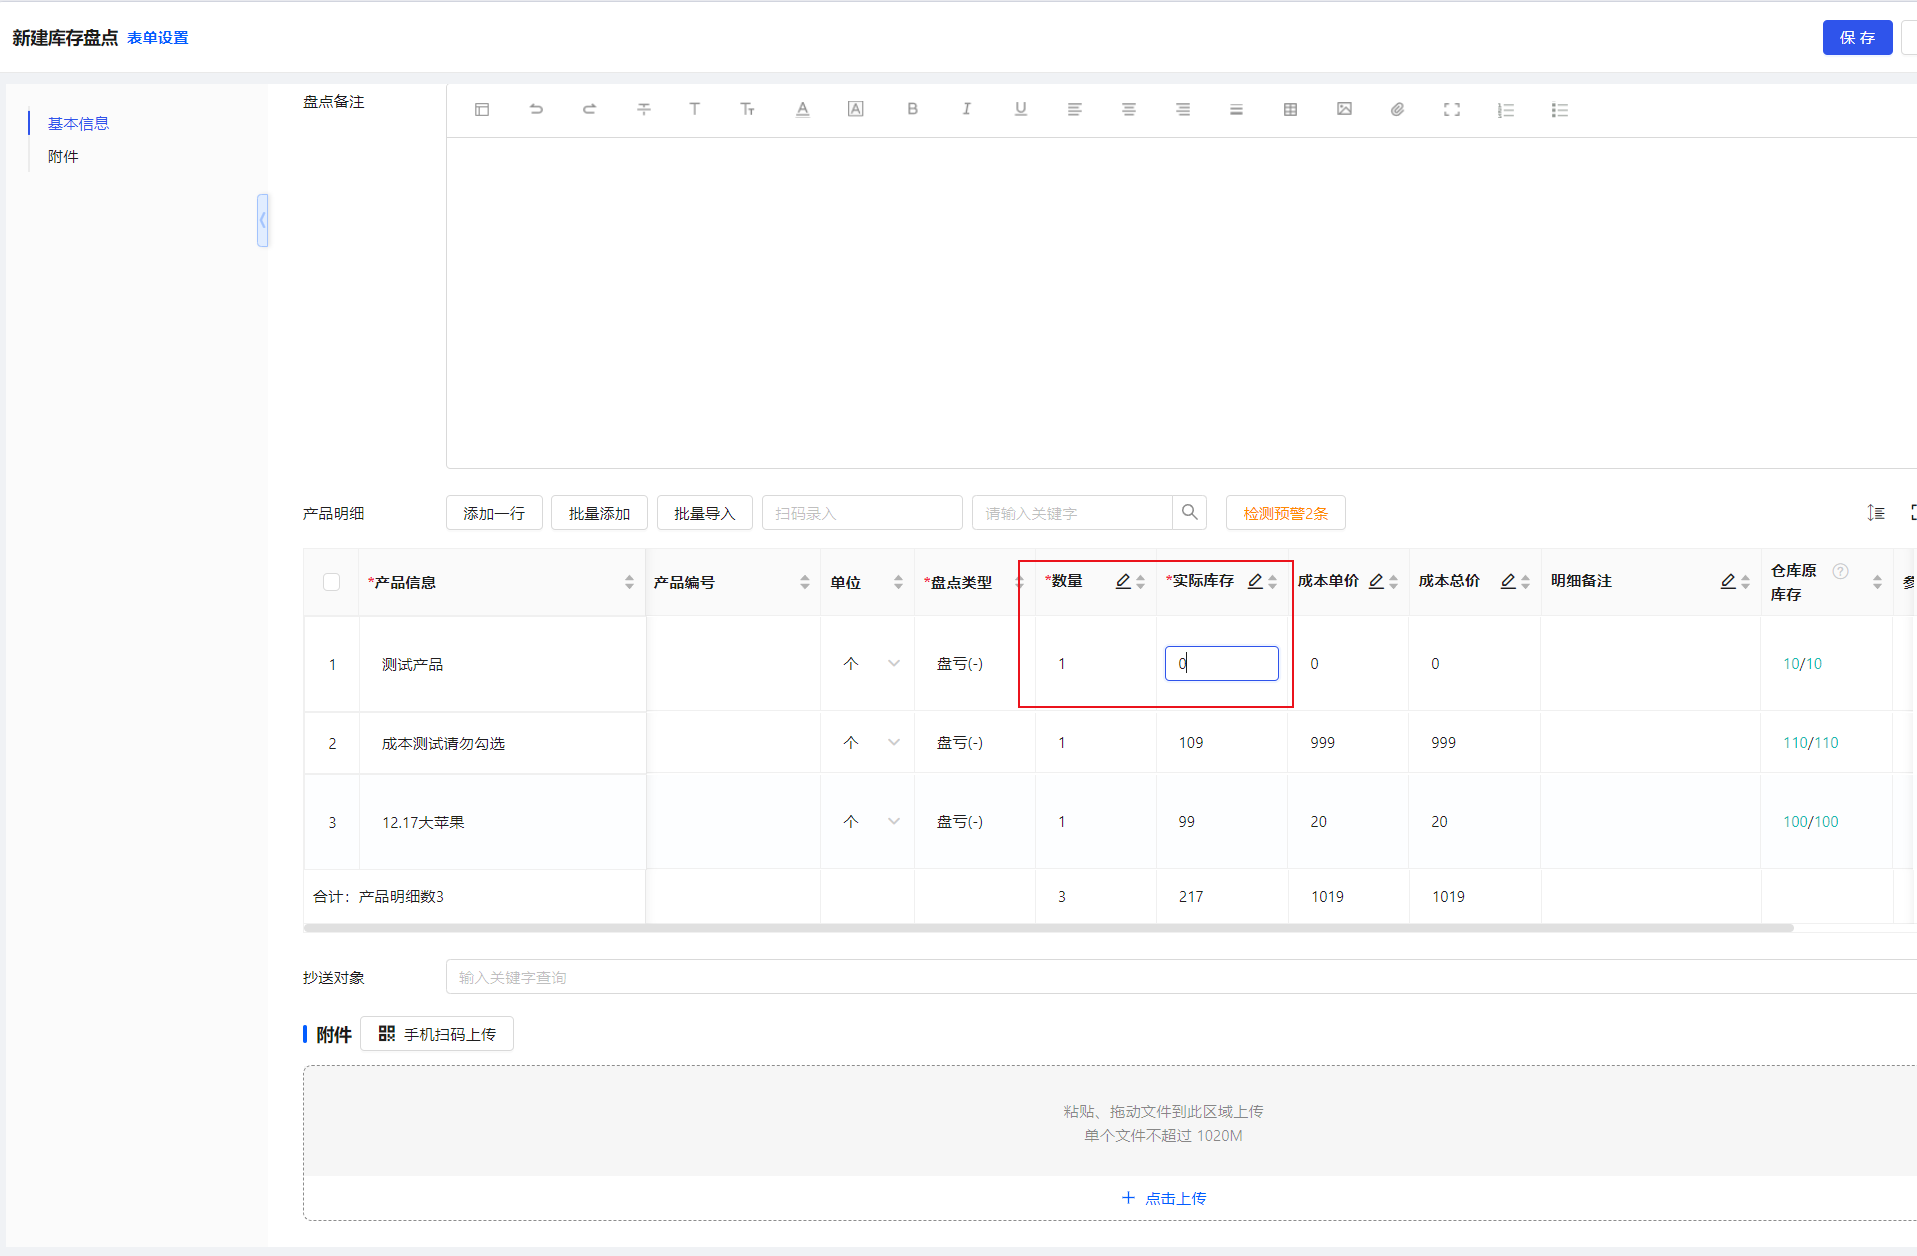Toggle fullscreen mode of the editor
The height and width of the screenshot is (1256, 1917).
[x=1451, y=109]
